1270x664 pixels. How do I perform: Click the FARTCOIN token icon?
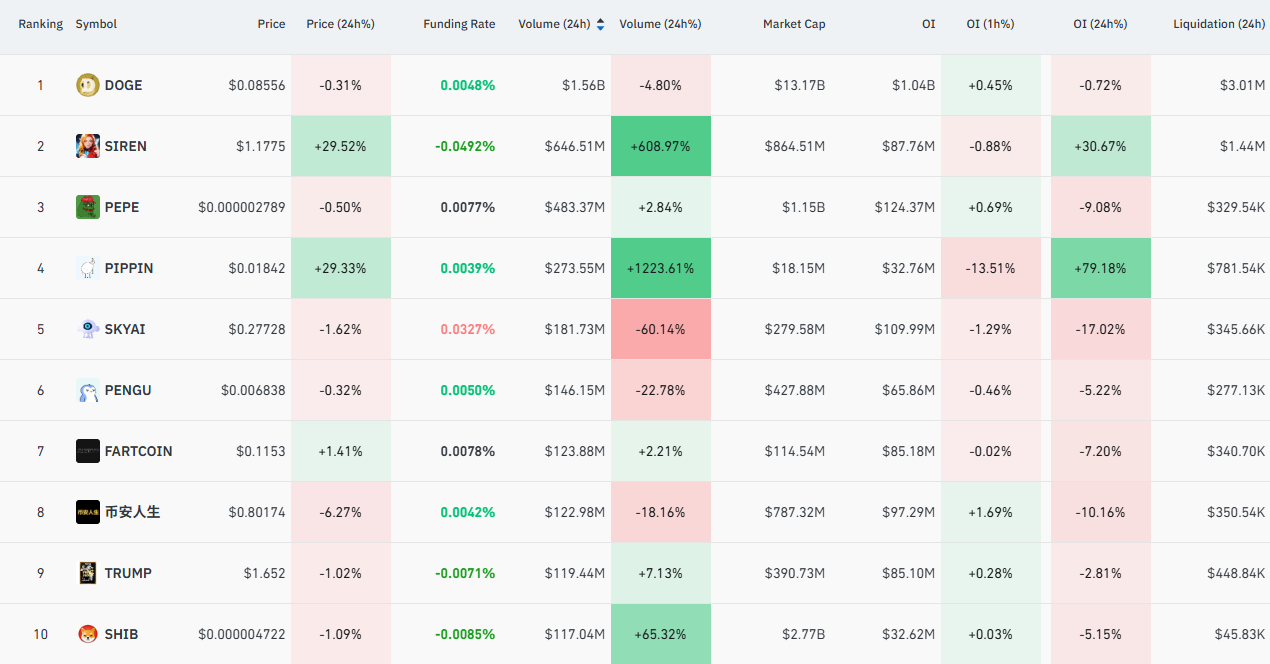coord(88,451)
